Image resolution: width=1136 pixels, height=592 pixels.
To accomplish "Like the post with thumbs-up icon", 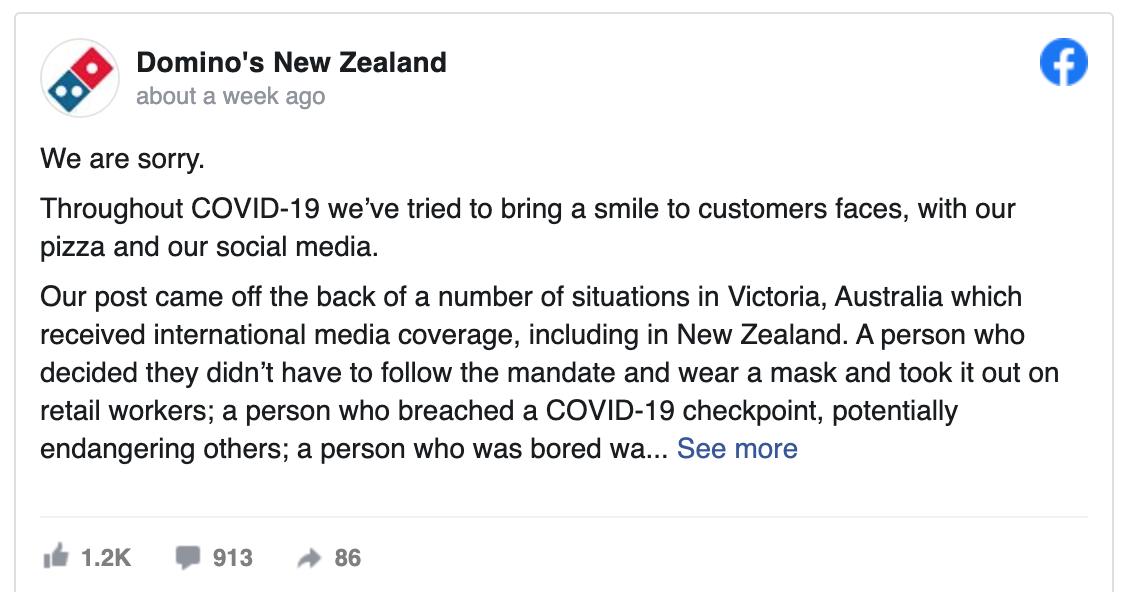I will pos(56,556).
